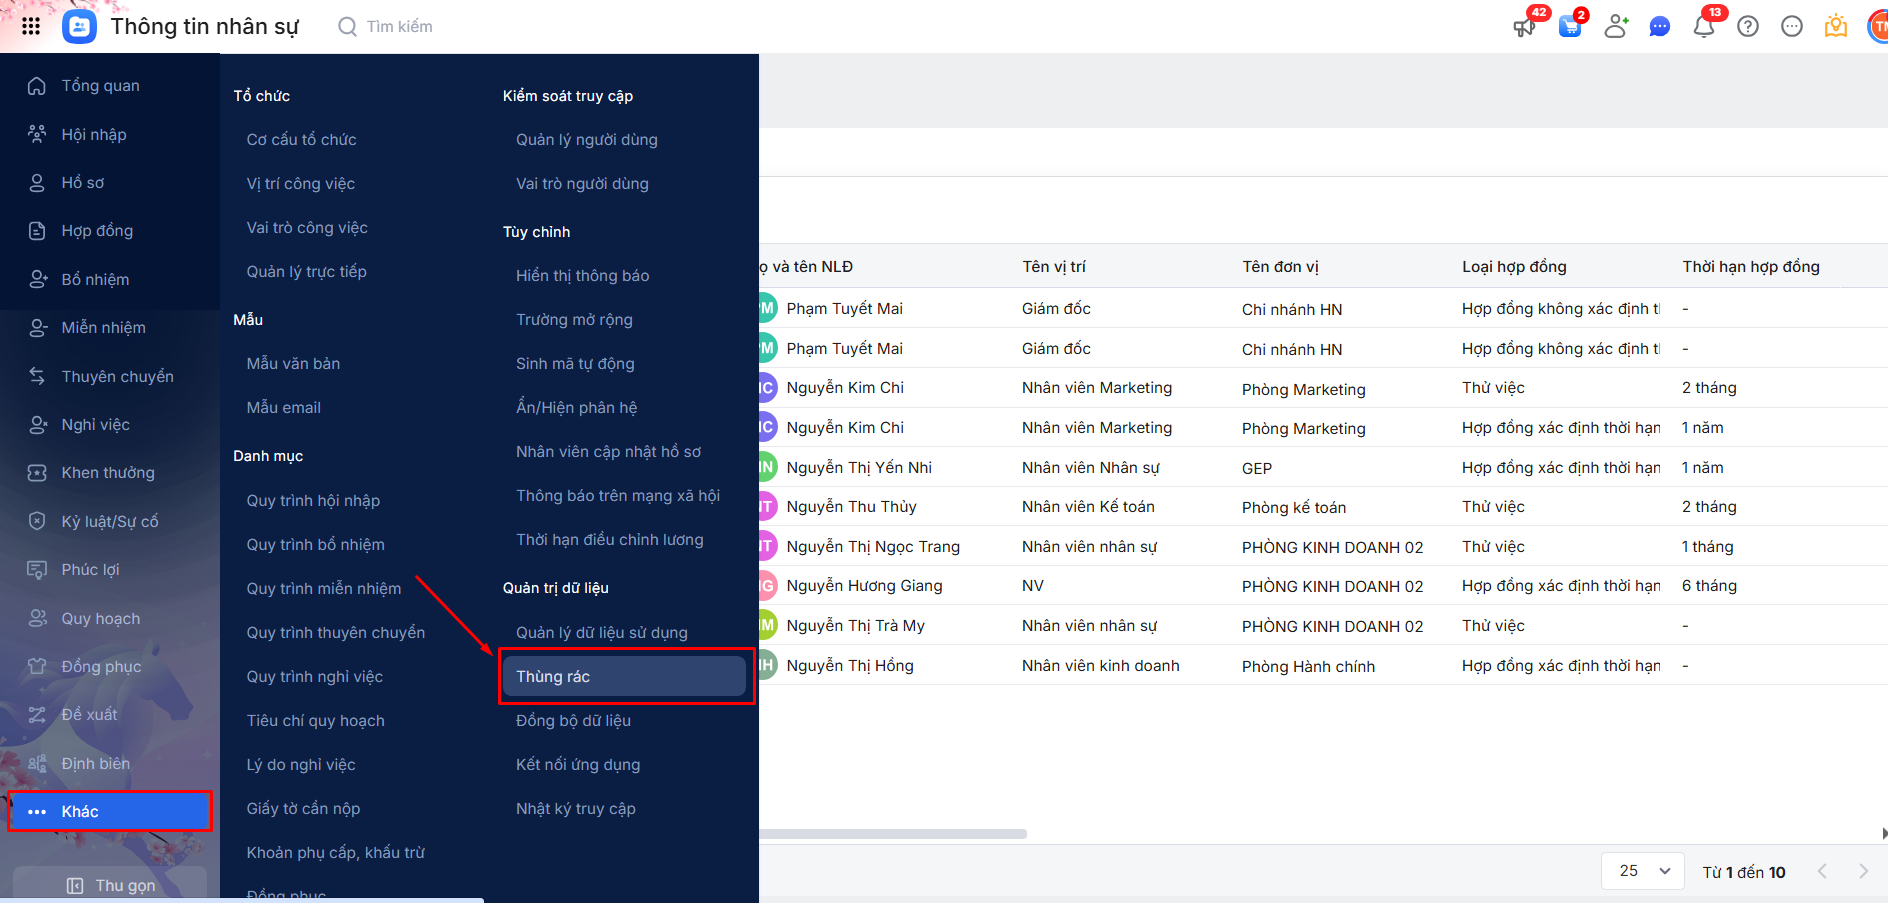Go to next page arrow
The height and width of the screenshot is (903, 1888).
click(x=1863, y=871)
